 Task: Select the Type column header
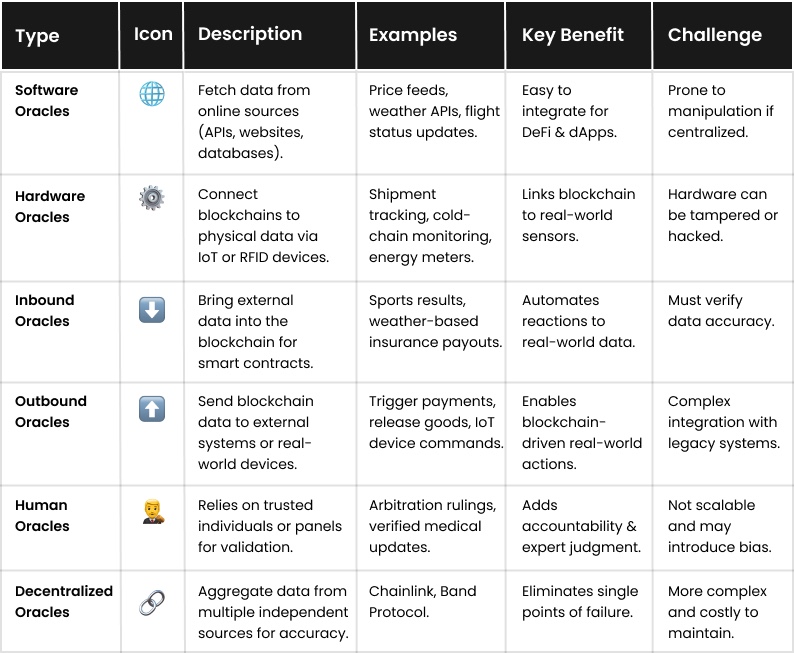pyautogui.click(x=38, y=36)
